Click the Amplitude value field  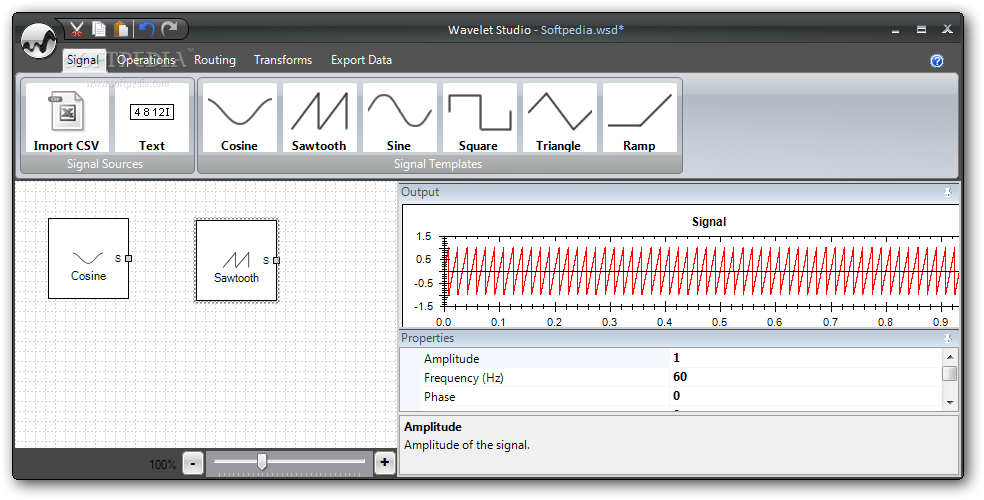[806, 358]
